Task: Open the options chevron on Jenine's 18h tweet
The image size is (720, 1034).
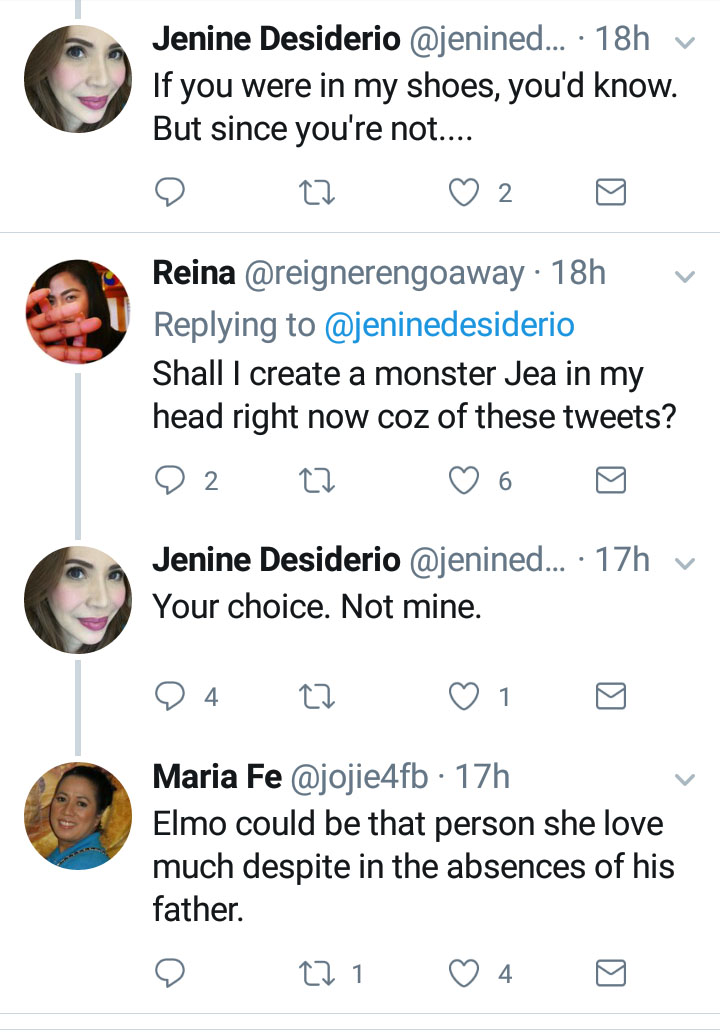Action: [686, 43]
